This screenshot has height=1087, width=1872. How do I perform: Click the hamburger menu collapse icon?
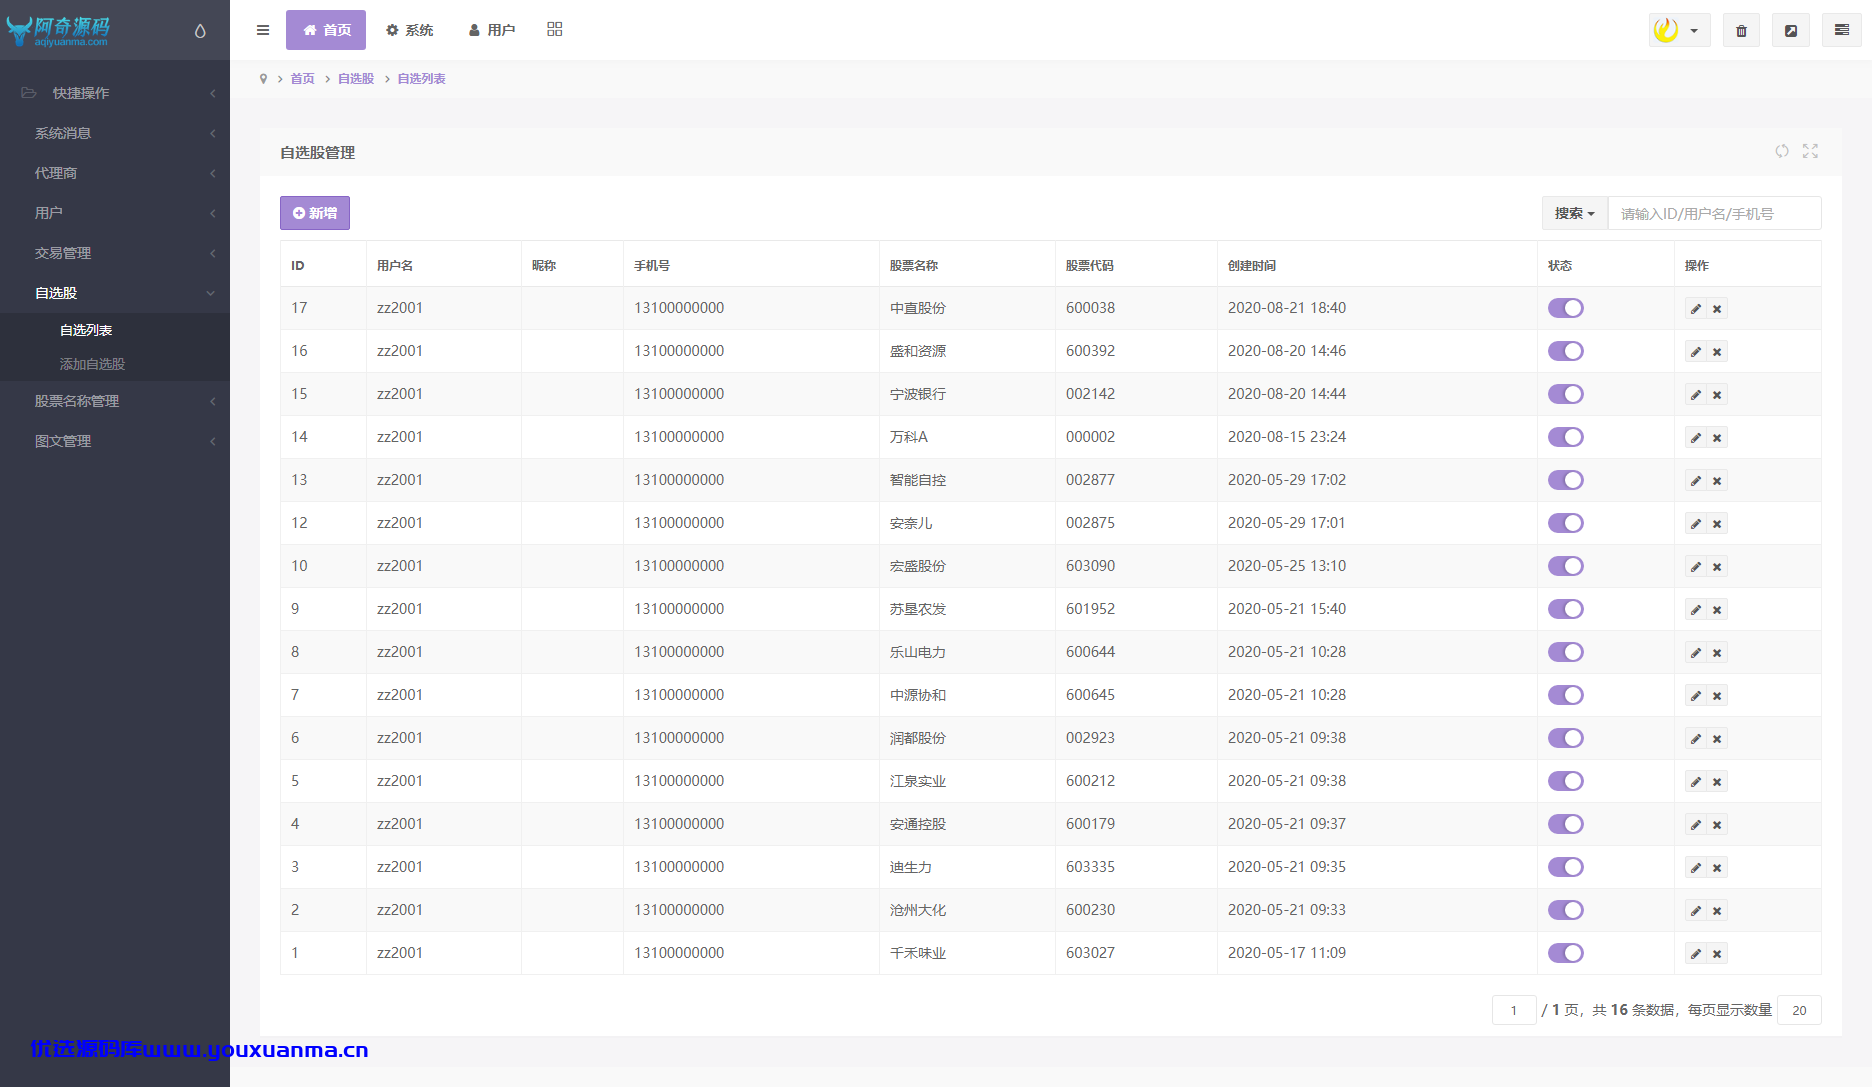tap(263, 30)
